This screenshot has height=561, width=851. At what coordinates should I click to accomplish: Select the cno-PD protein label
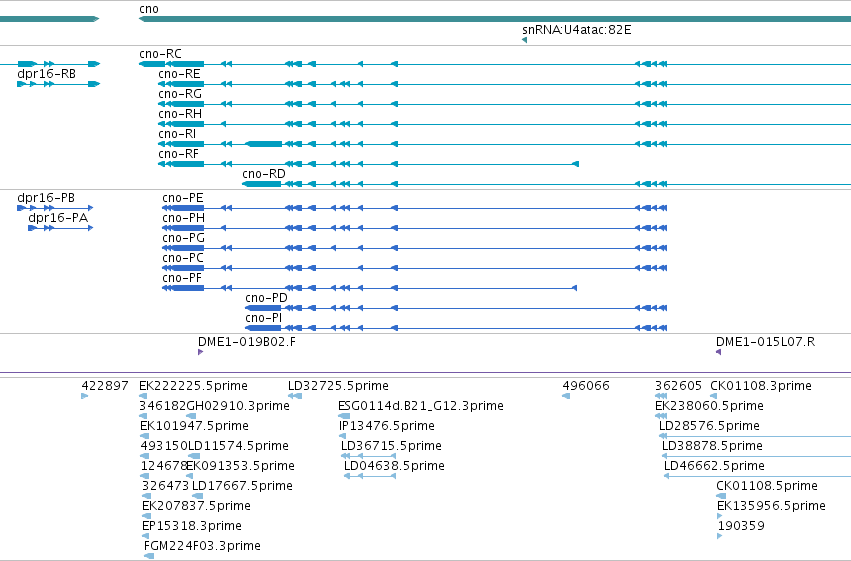(x=266, y=298)
